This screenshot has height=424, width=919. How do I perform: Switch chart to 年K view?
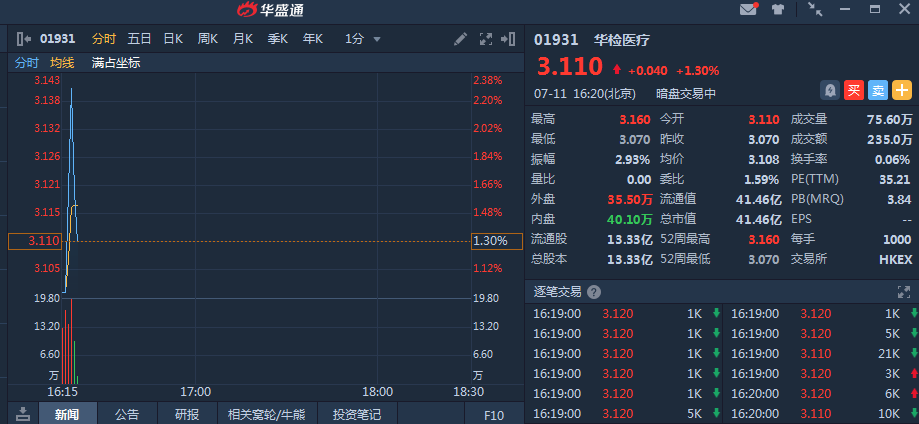point(312,39)
